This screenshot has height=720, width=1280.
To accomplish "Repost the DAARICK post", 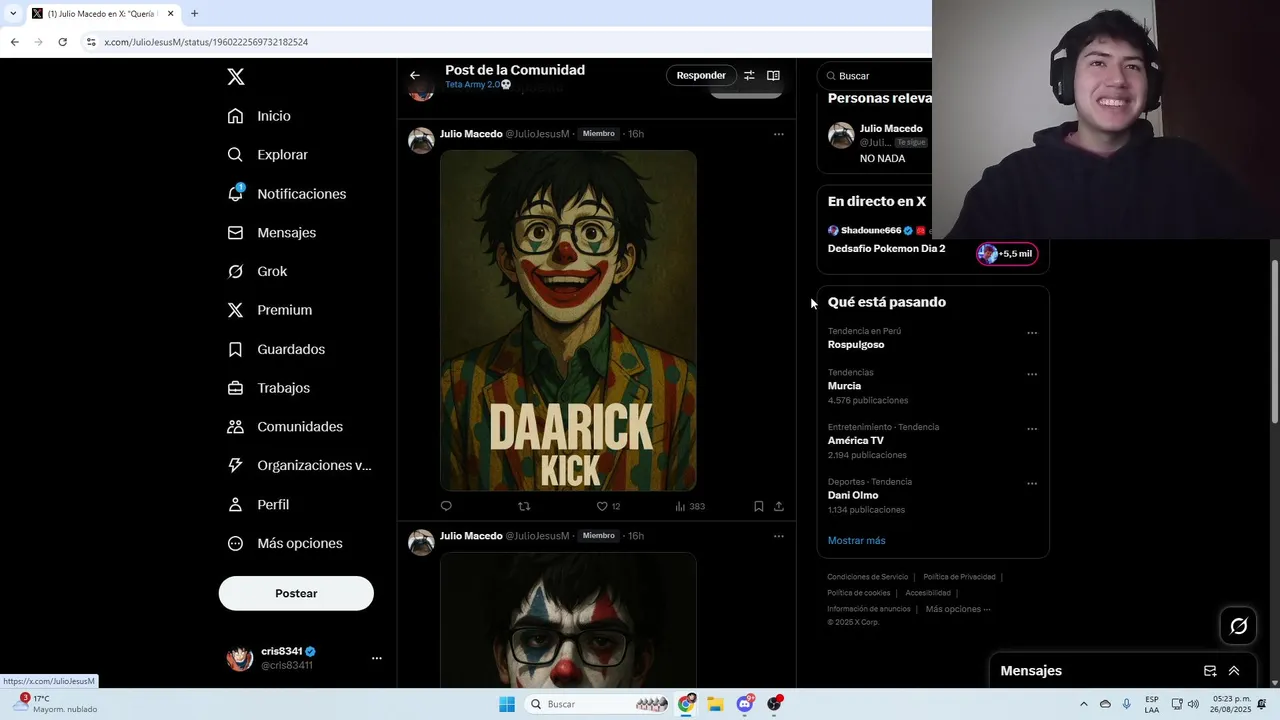I will [524, 506].
